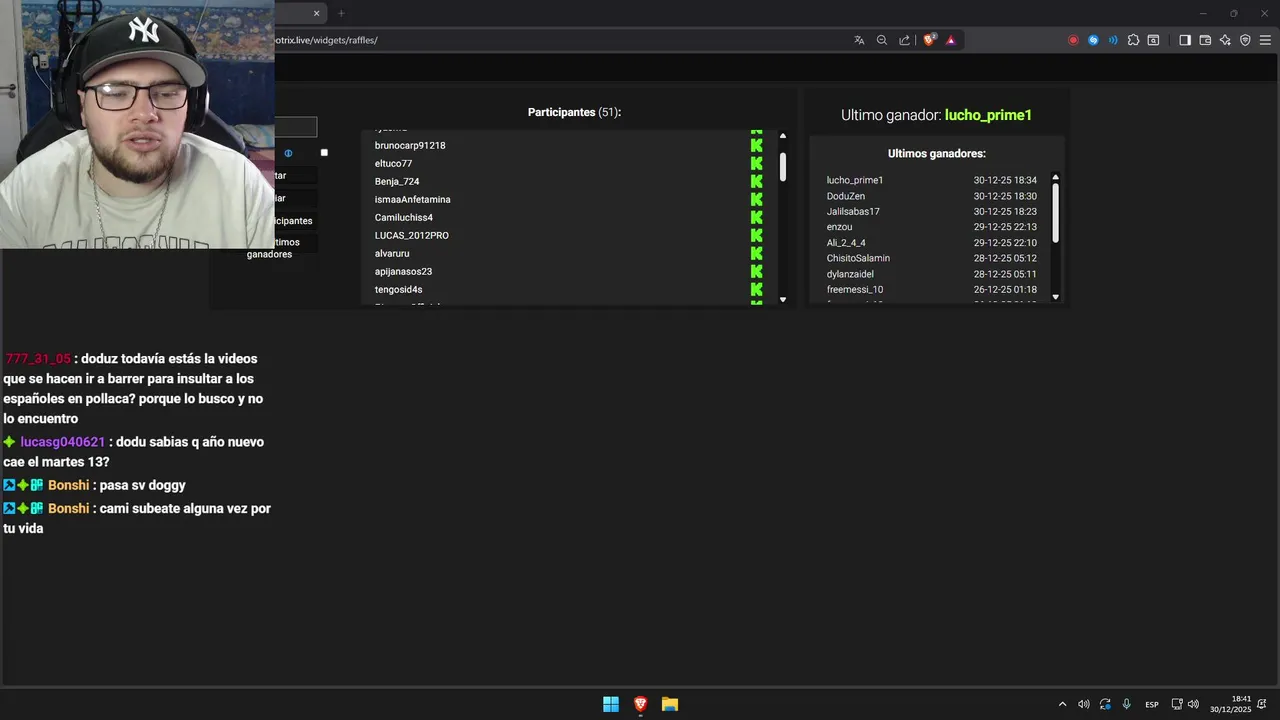Click the address bar URL widgets/raffles

(326, 40)
